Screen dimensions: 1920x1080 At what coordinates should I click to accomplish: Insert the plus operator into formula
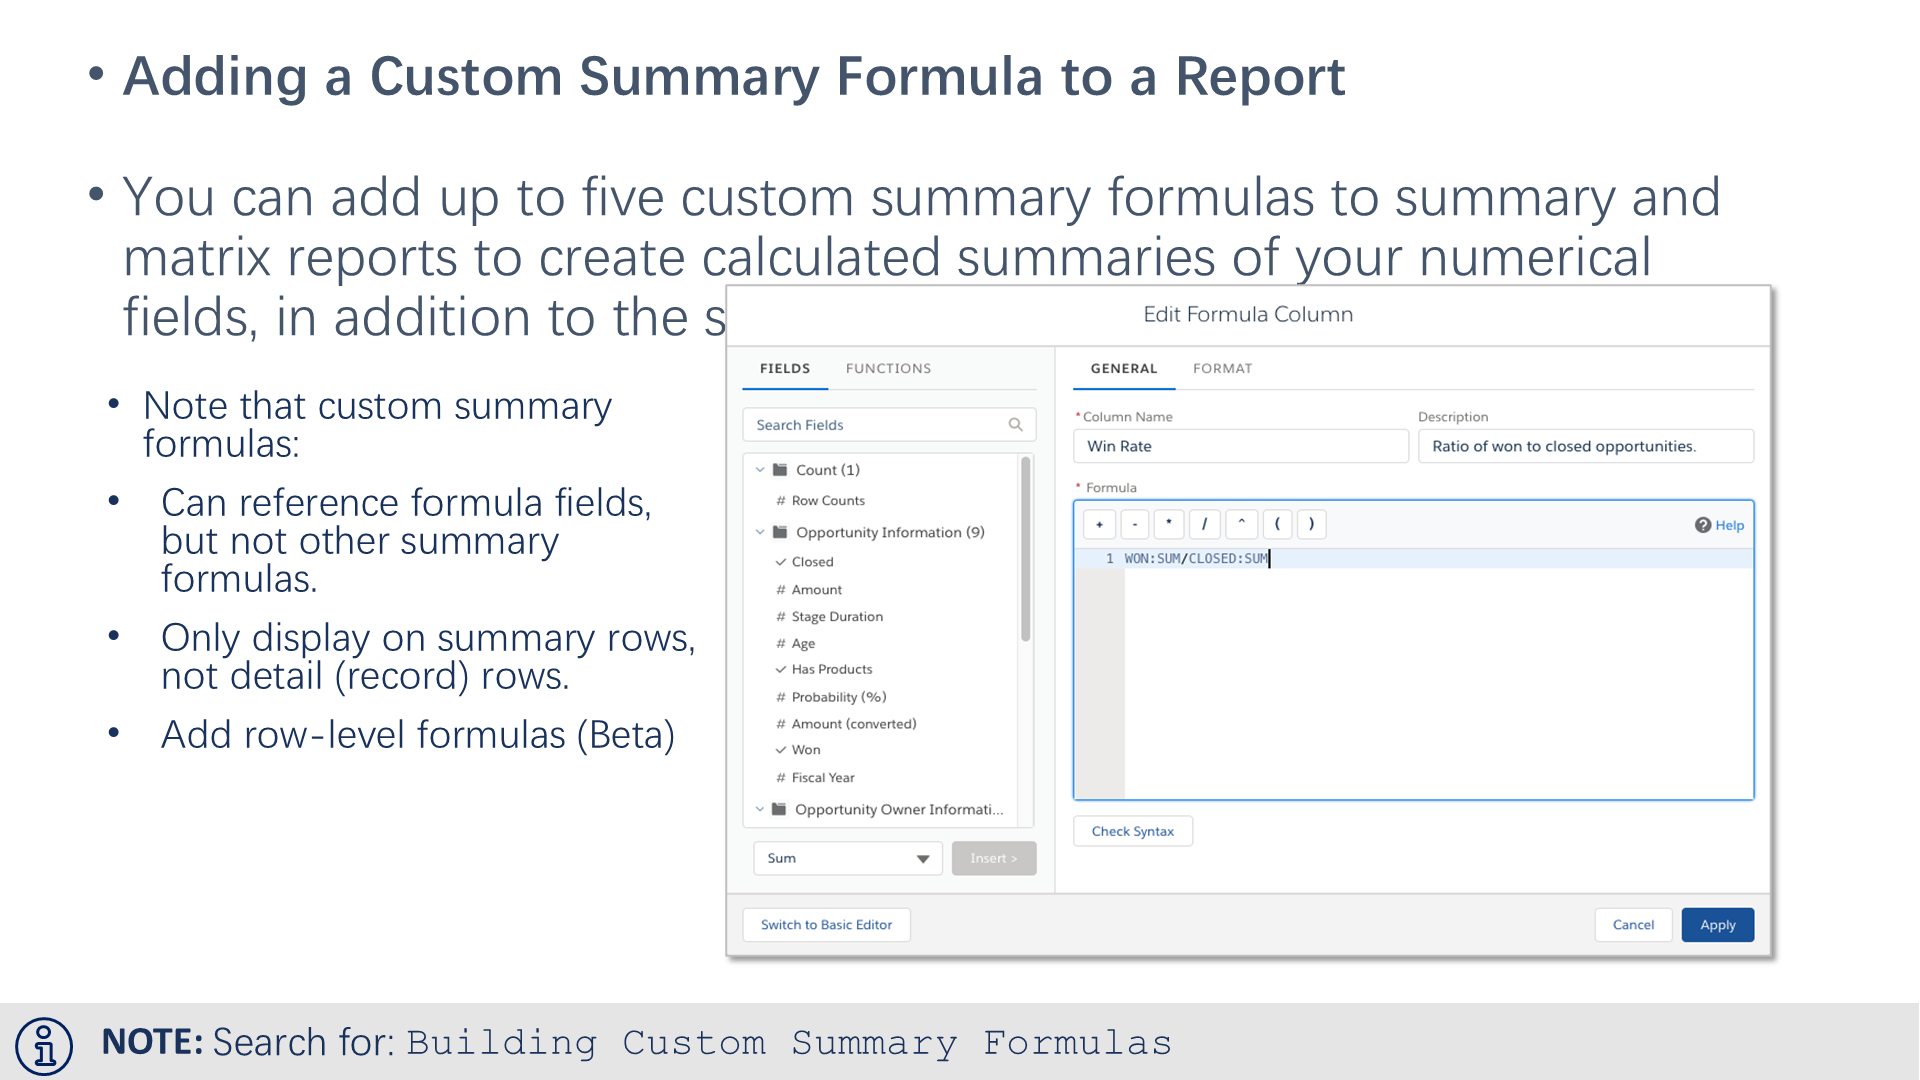1099,524
